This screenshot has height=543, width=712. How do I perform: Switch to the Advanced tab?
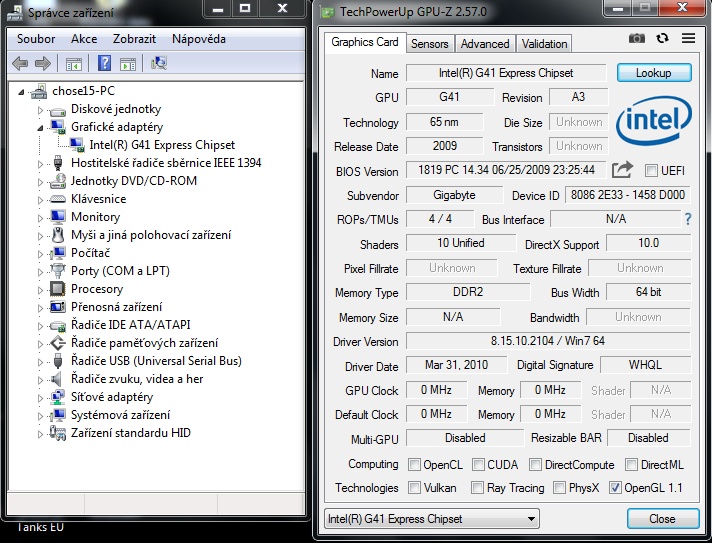485,44
